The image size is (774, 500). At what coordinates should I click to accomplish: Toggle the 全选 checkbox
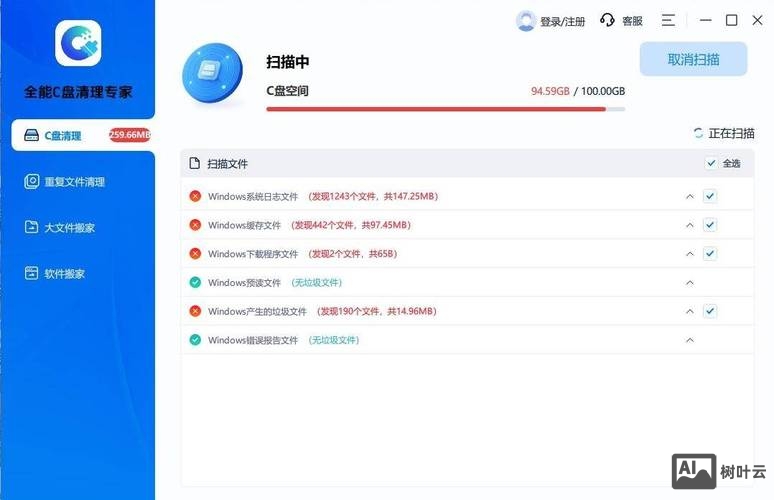(711, 163)
